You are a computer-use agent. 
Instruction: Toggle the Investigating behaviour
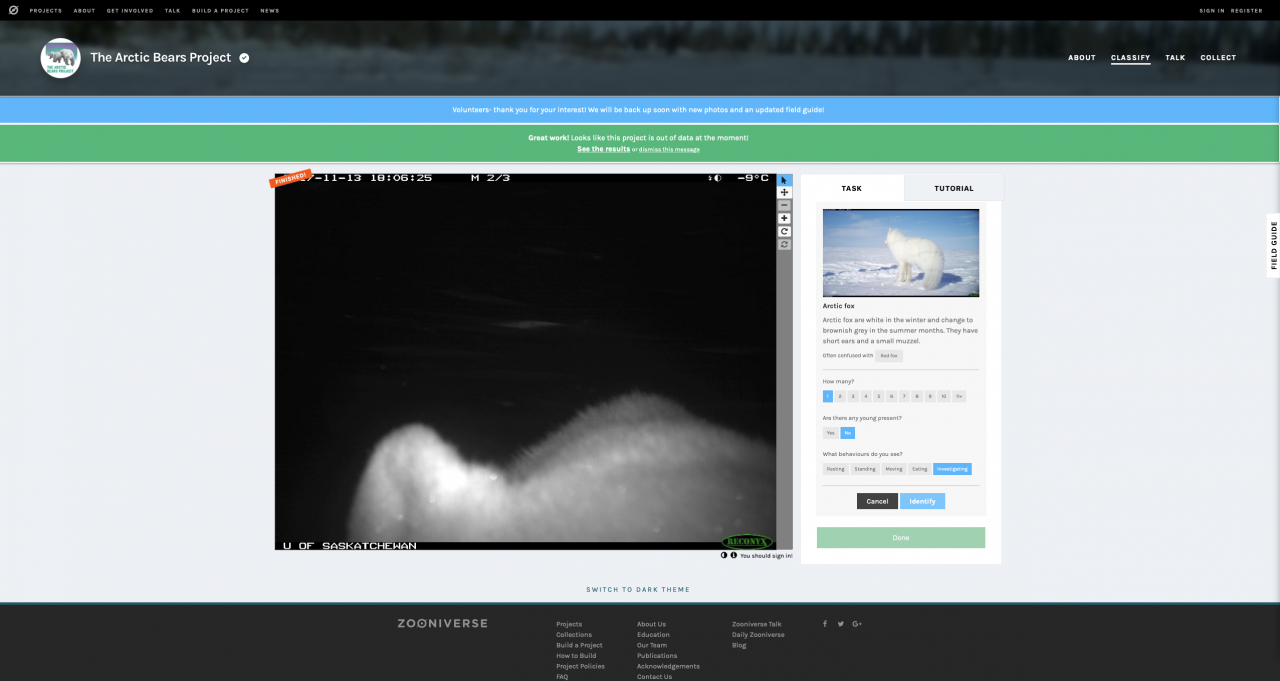tap(953, 469)
